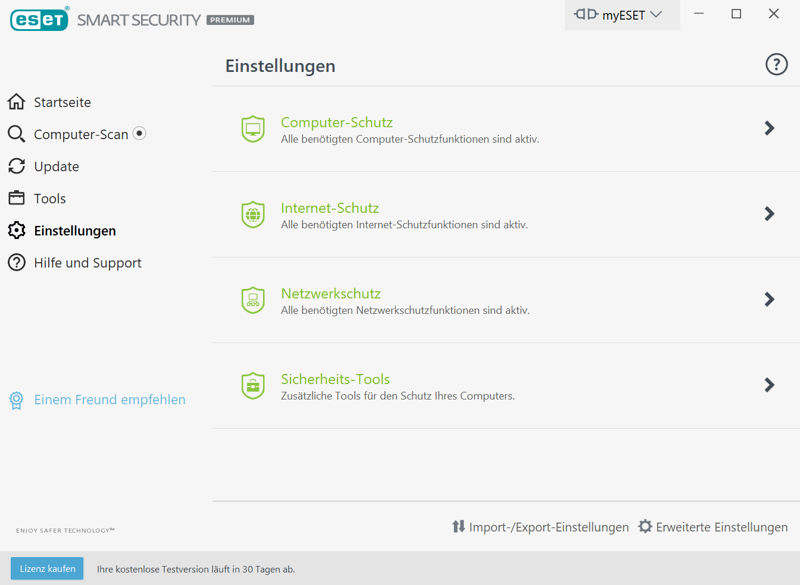Click the Computer-Schutz shield icon

coord(253,129)
